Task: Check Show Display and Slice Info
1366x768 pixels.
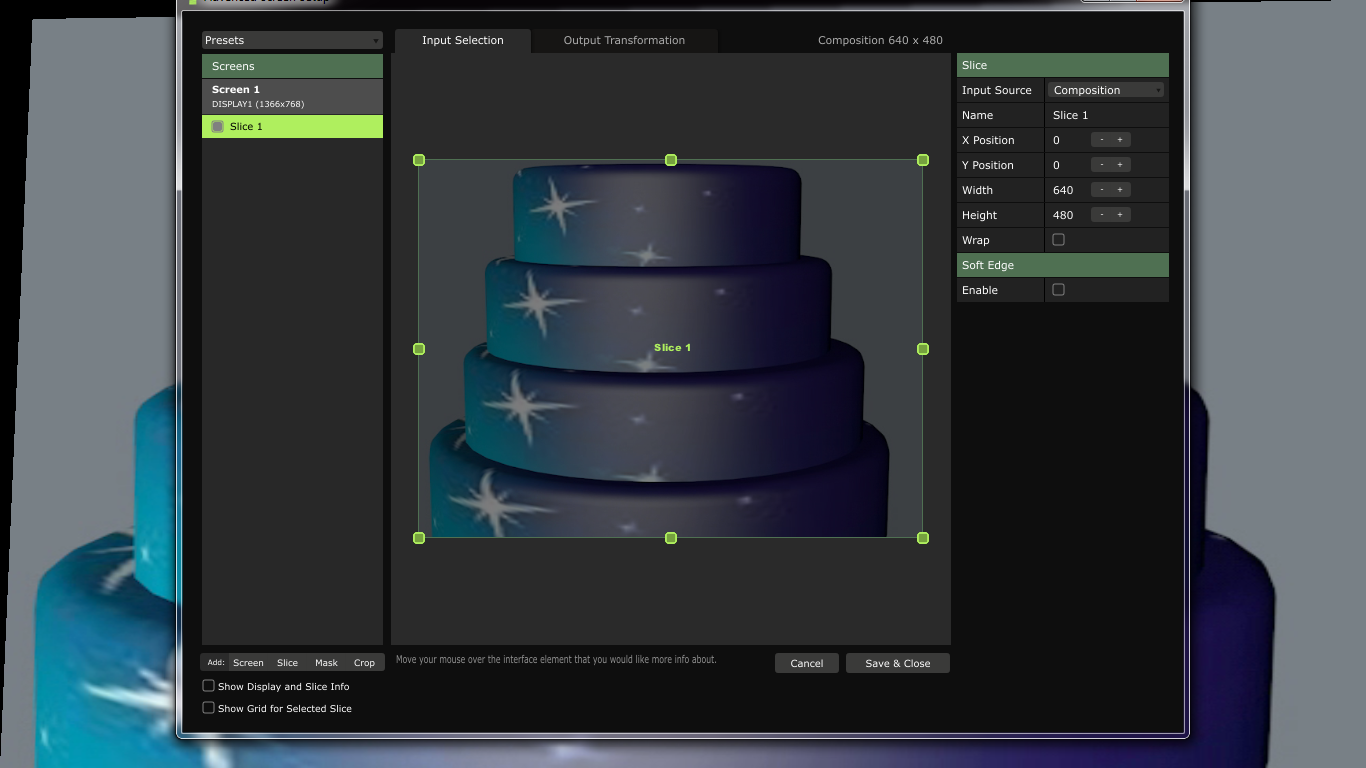Action: pos(208,686)
